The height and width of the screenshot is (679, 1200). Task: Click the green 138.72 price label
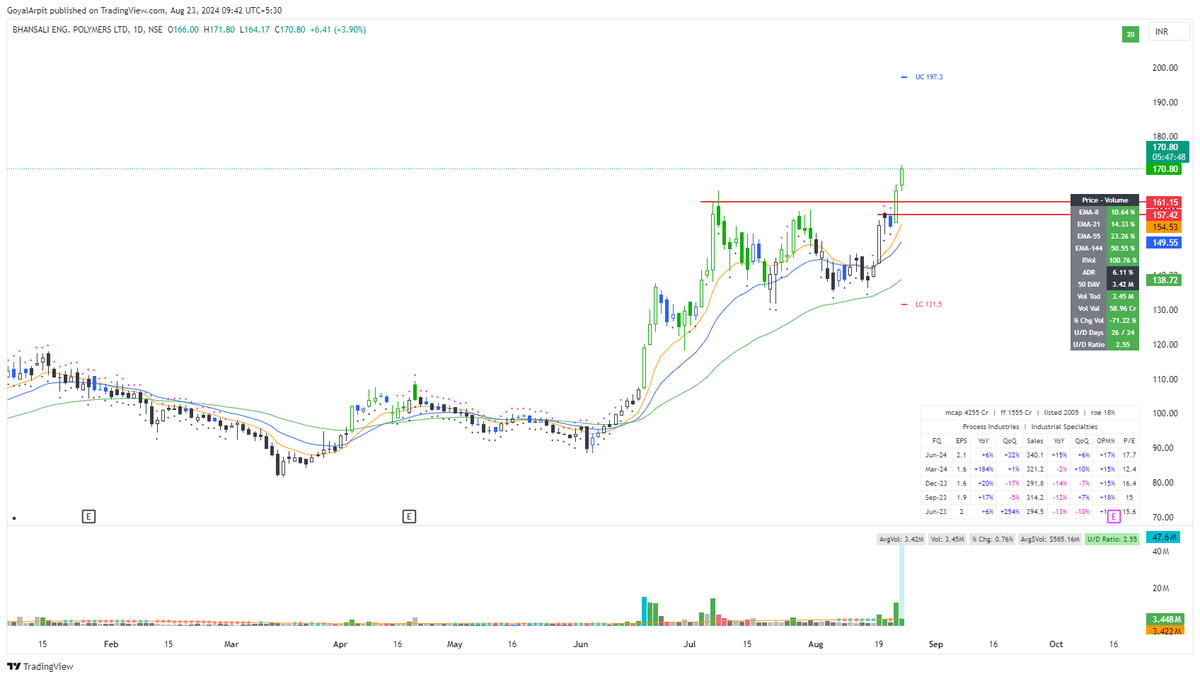1166,281
